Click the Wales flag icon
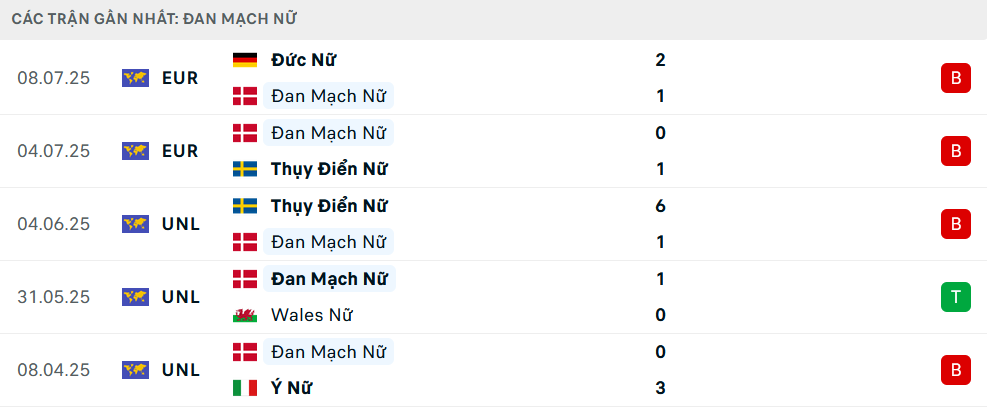Image resolution: width=987 pixels, height=408 pixels. [245, 315]
